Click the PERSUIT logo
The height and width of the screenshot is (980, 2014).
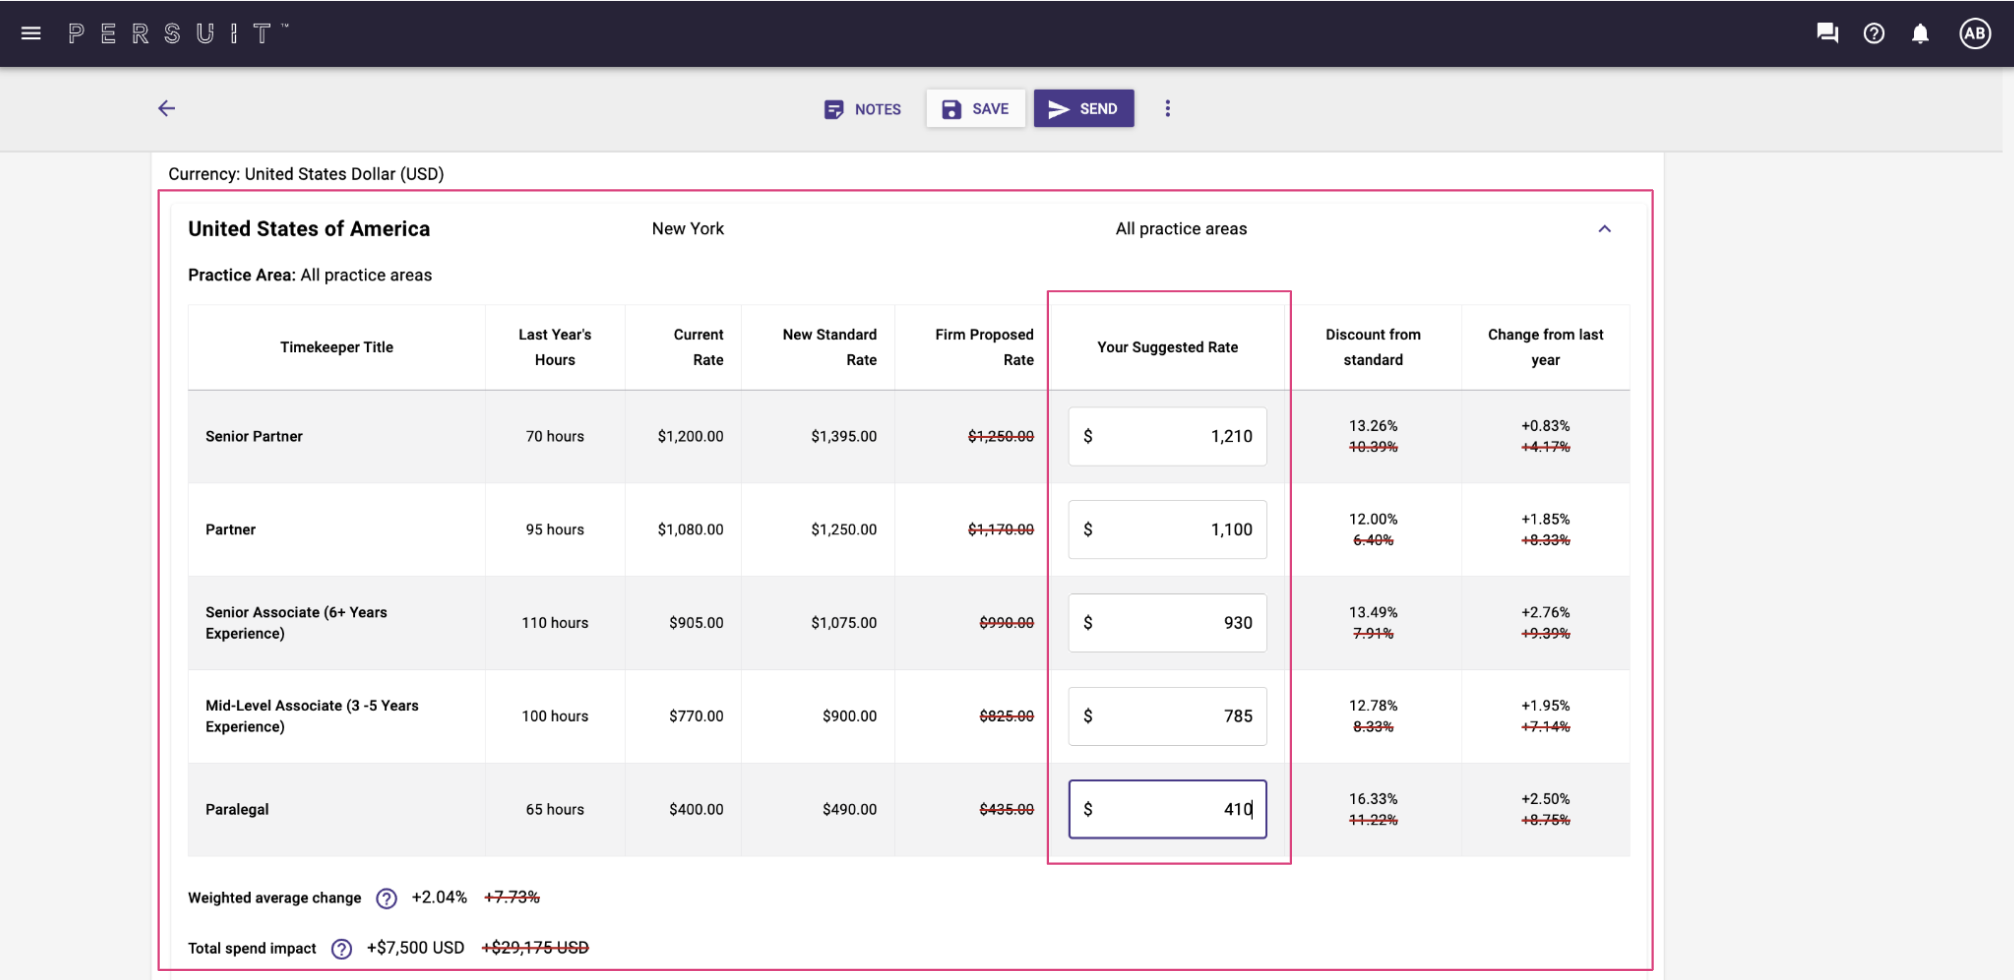pyautogui.click(x=178, y=33)
